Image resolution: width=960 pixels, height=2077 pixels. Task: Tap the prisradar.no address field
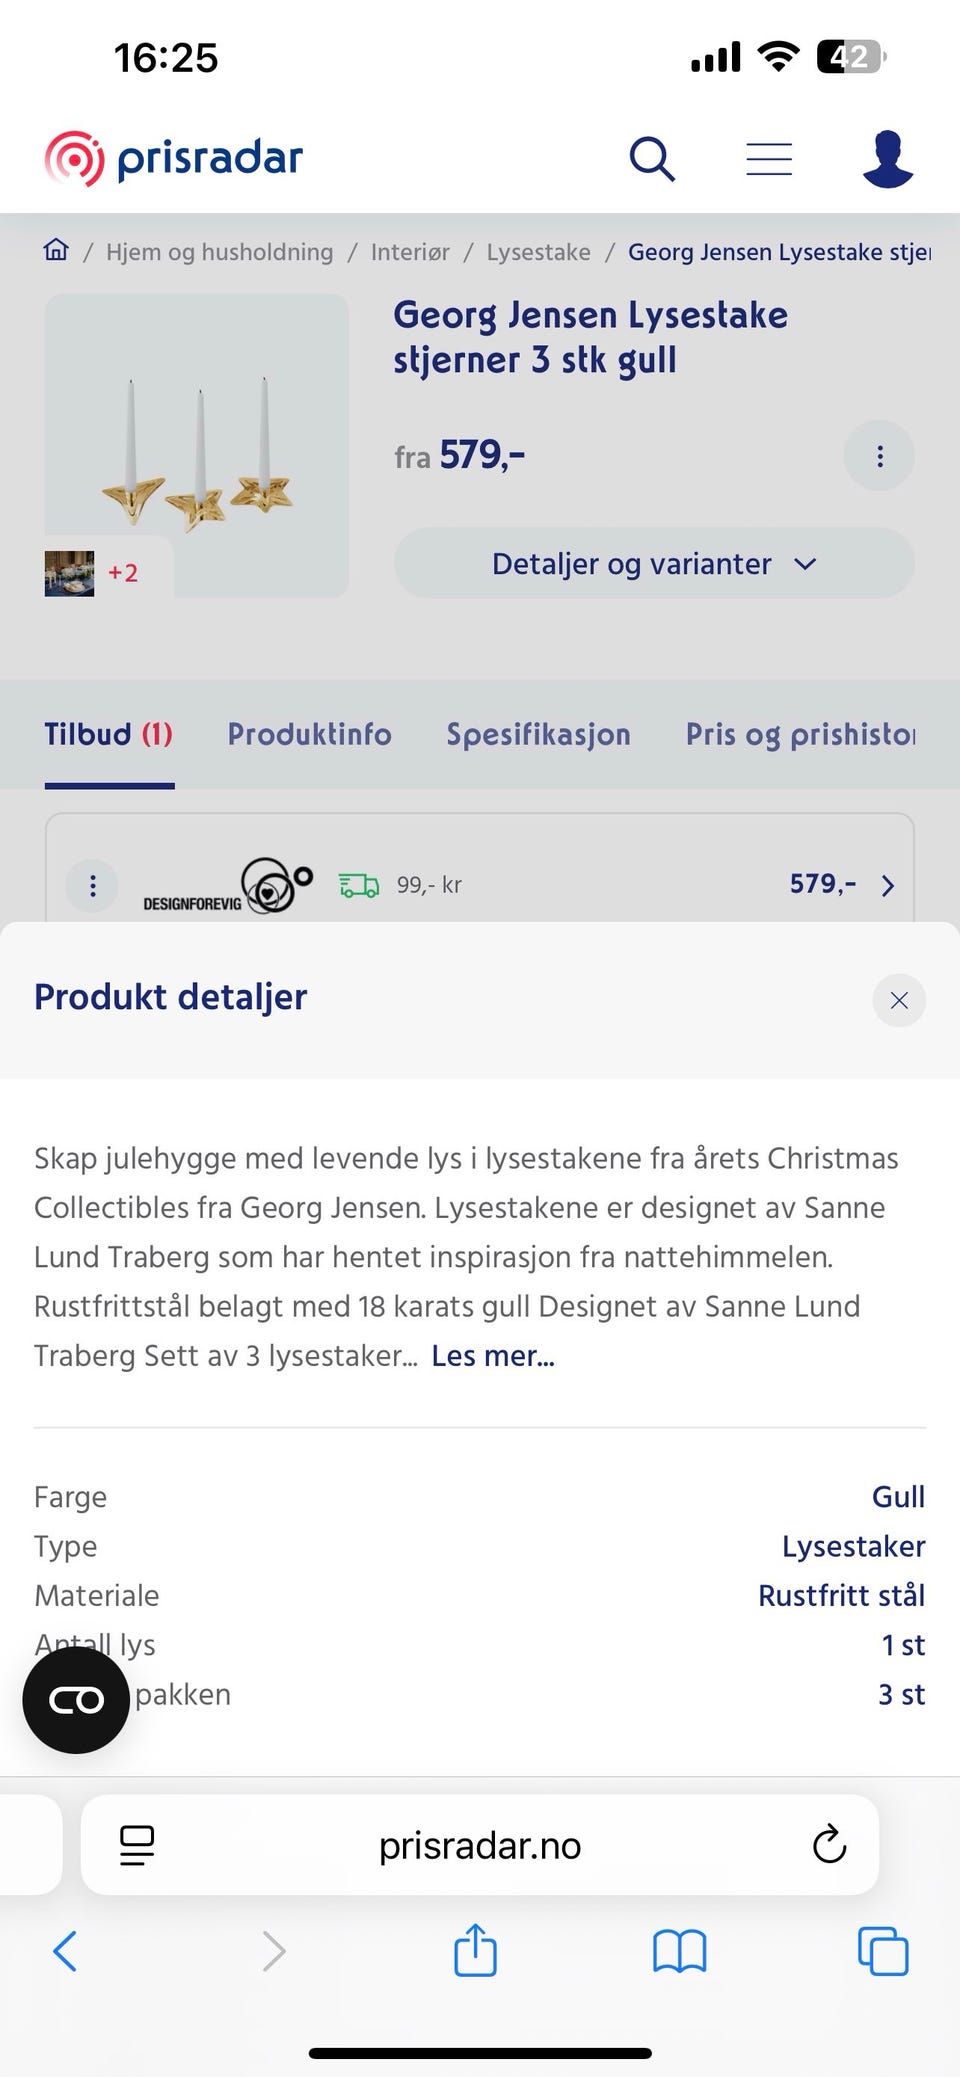pyautogui.click(x=480, y=1845)
